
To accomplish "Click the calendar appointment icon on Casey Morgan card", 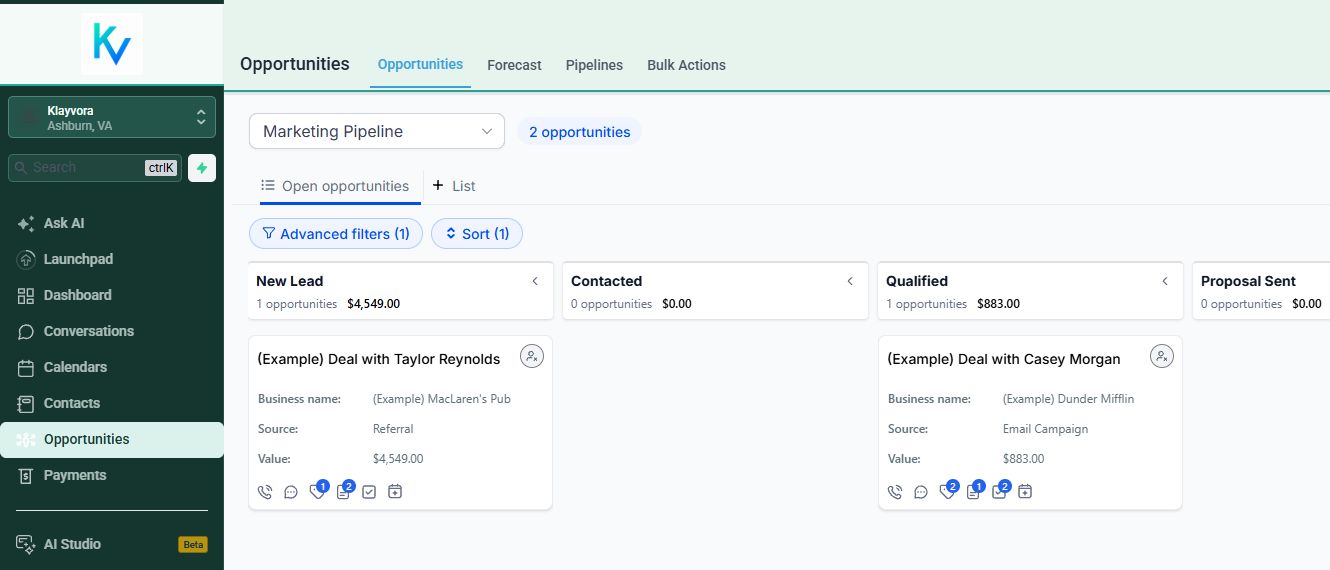I will click(1025, 492).
